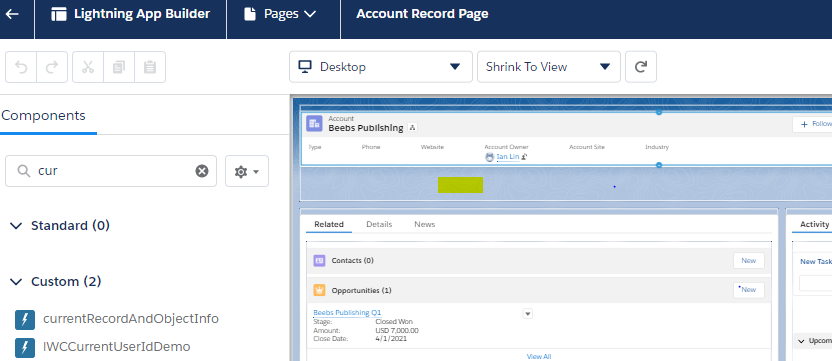Click the lightning icon beside currentRecordAndObjectInfo
Image resolution: width=832 pixels, height=361 pixels.
pos(25,320)
